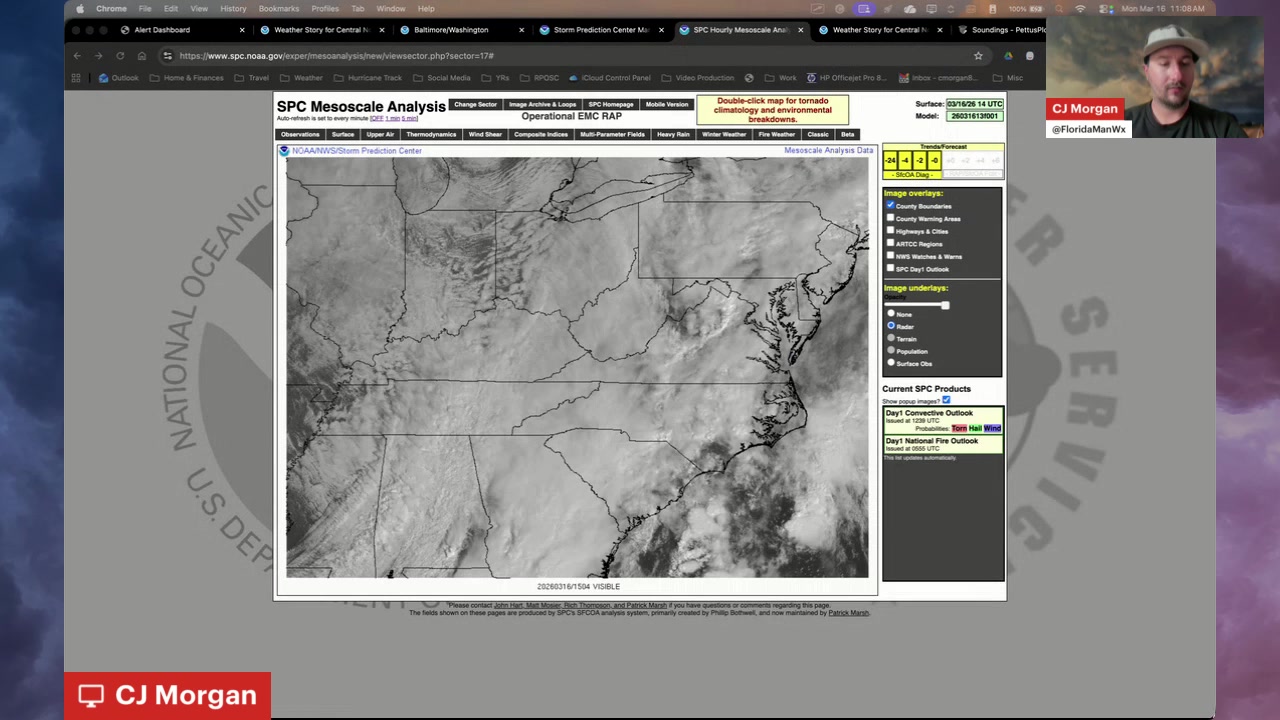The width and height of the screenshot is (1280, 720).
Task: Select the None underlay radio button
Action: tap(891, 314)
